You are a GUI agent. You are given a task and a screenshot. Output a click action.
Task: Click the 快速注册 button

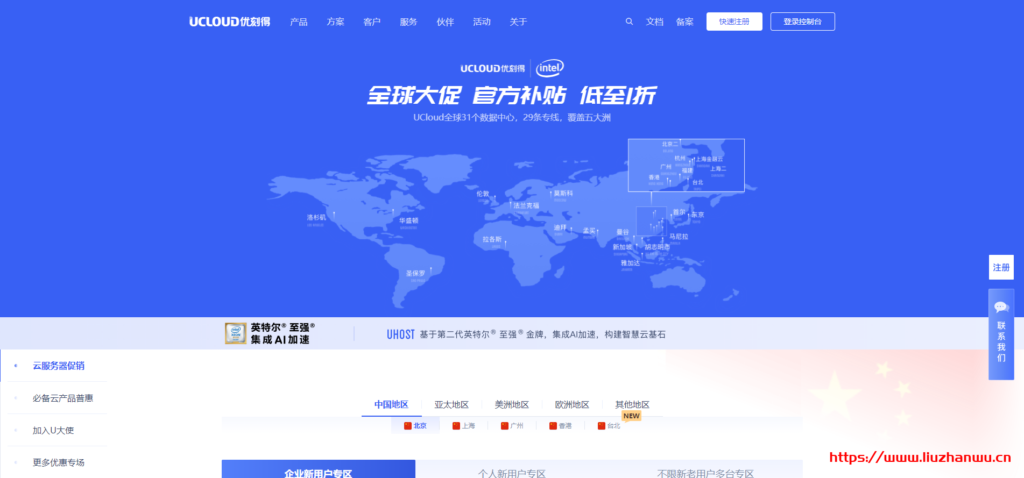click(733, 21)
